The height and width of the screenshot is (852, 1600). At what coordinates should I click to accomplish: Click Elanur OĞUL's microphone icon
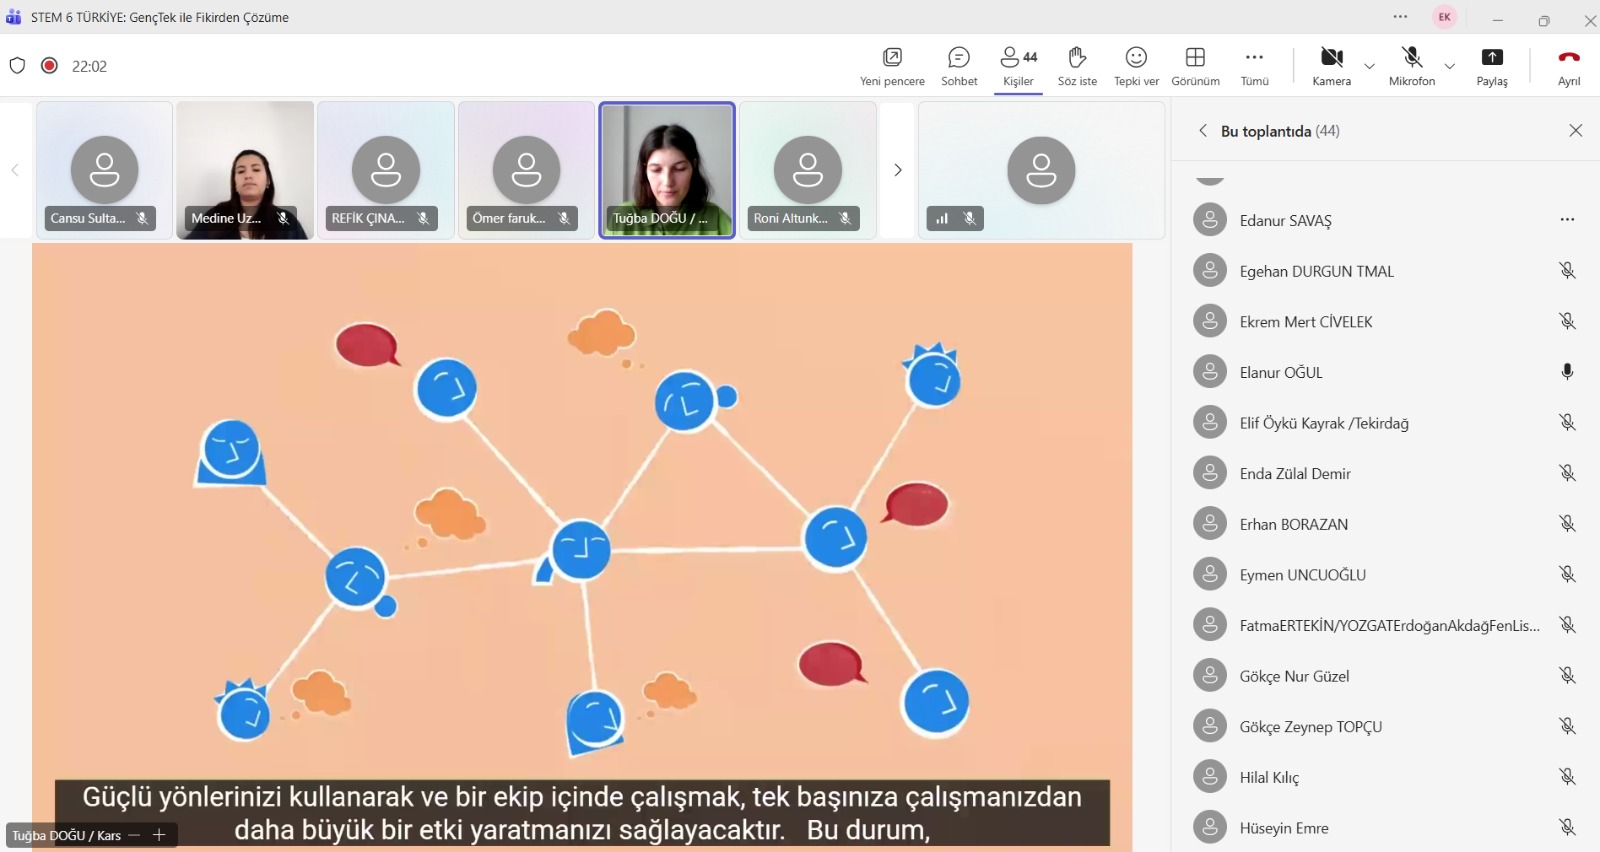pyautogui.click(x=1567, y=372)
